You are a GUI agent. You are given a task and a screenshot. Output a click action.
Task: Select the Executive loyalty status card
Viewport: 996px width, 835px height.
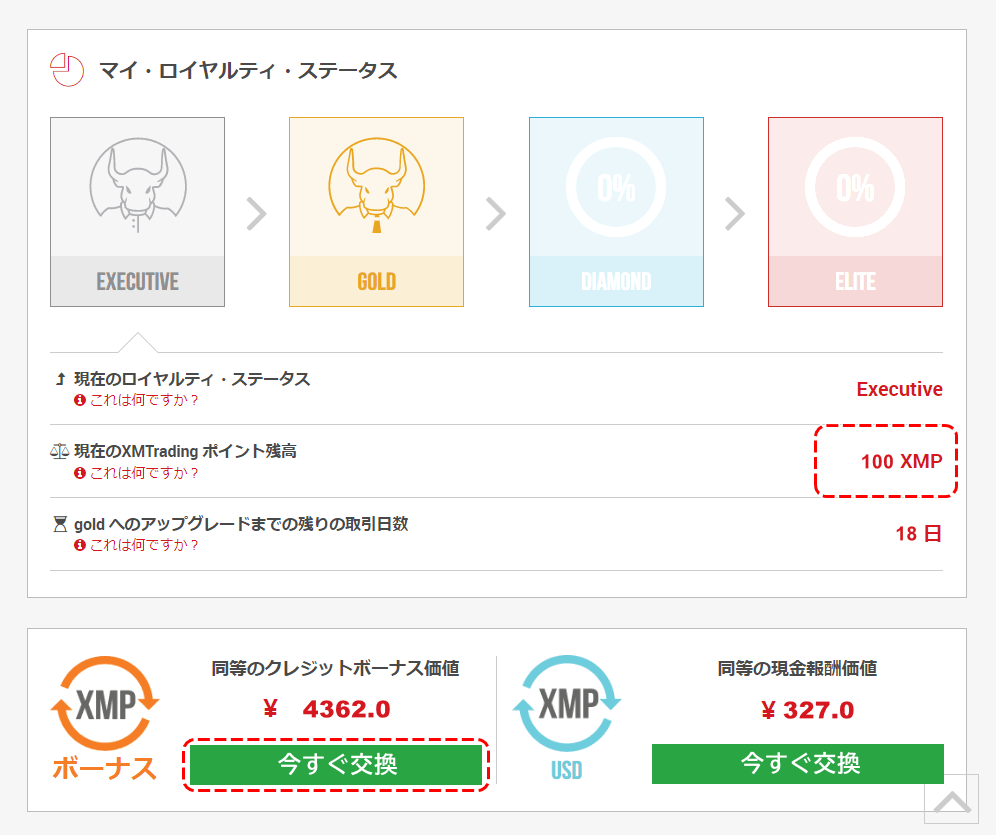coord(137,212)
